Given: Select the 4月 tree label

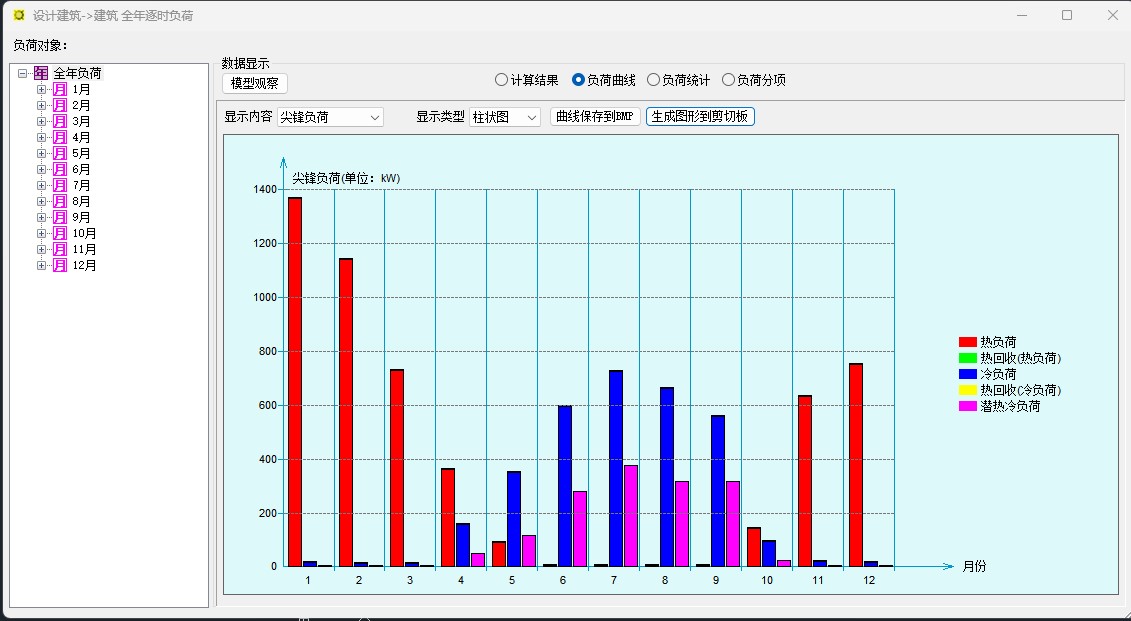Looking at the screenshot, I should [82, 137].
